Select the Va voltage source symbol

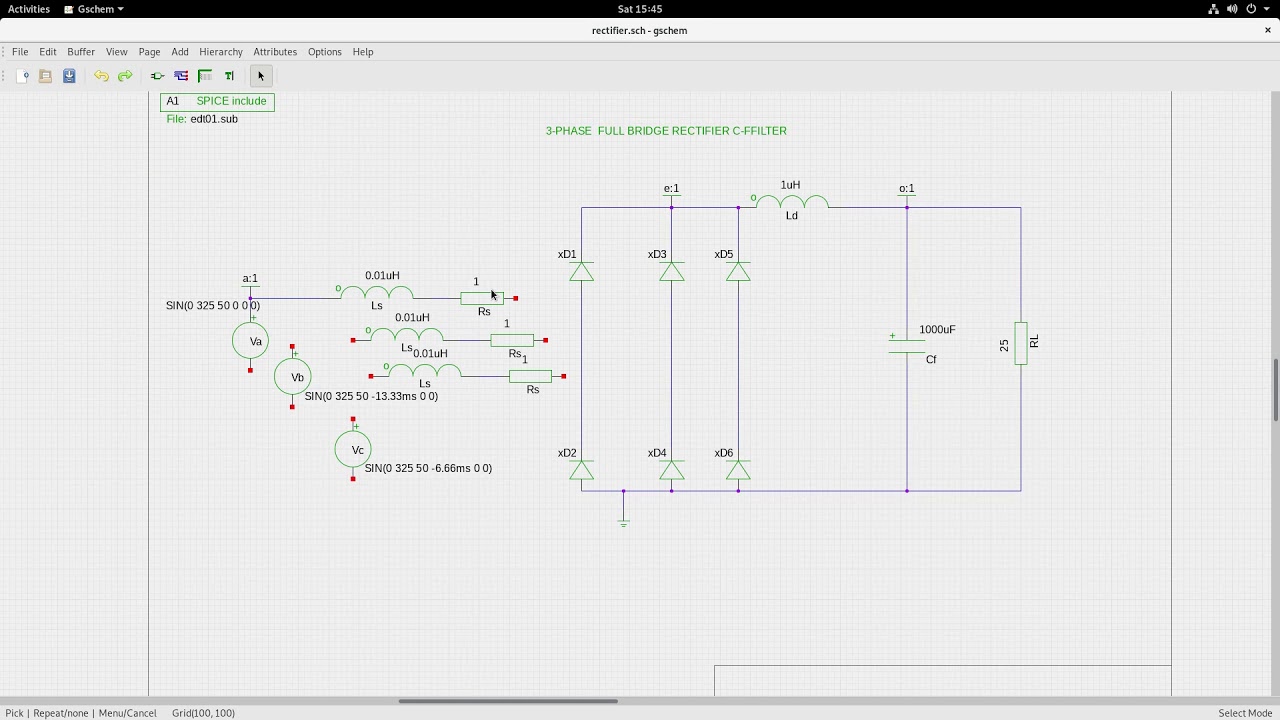pos(250,341)
